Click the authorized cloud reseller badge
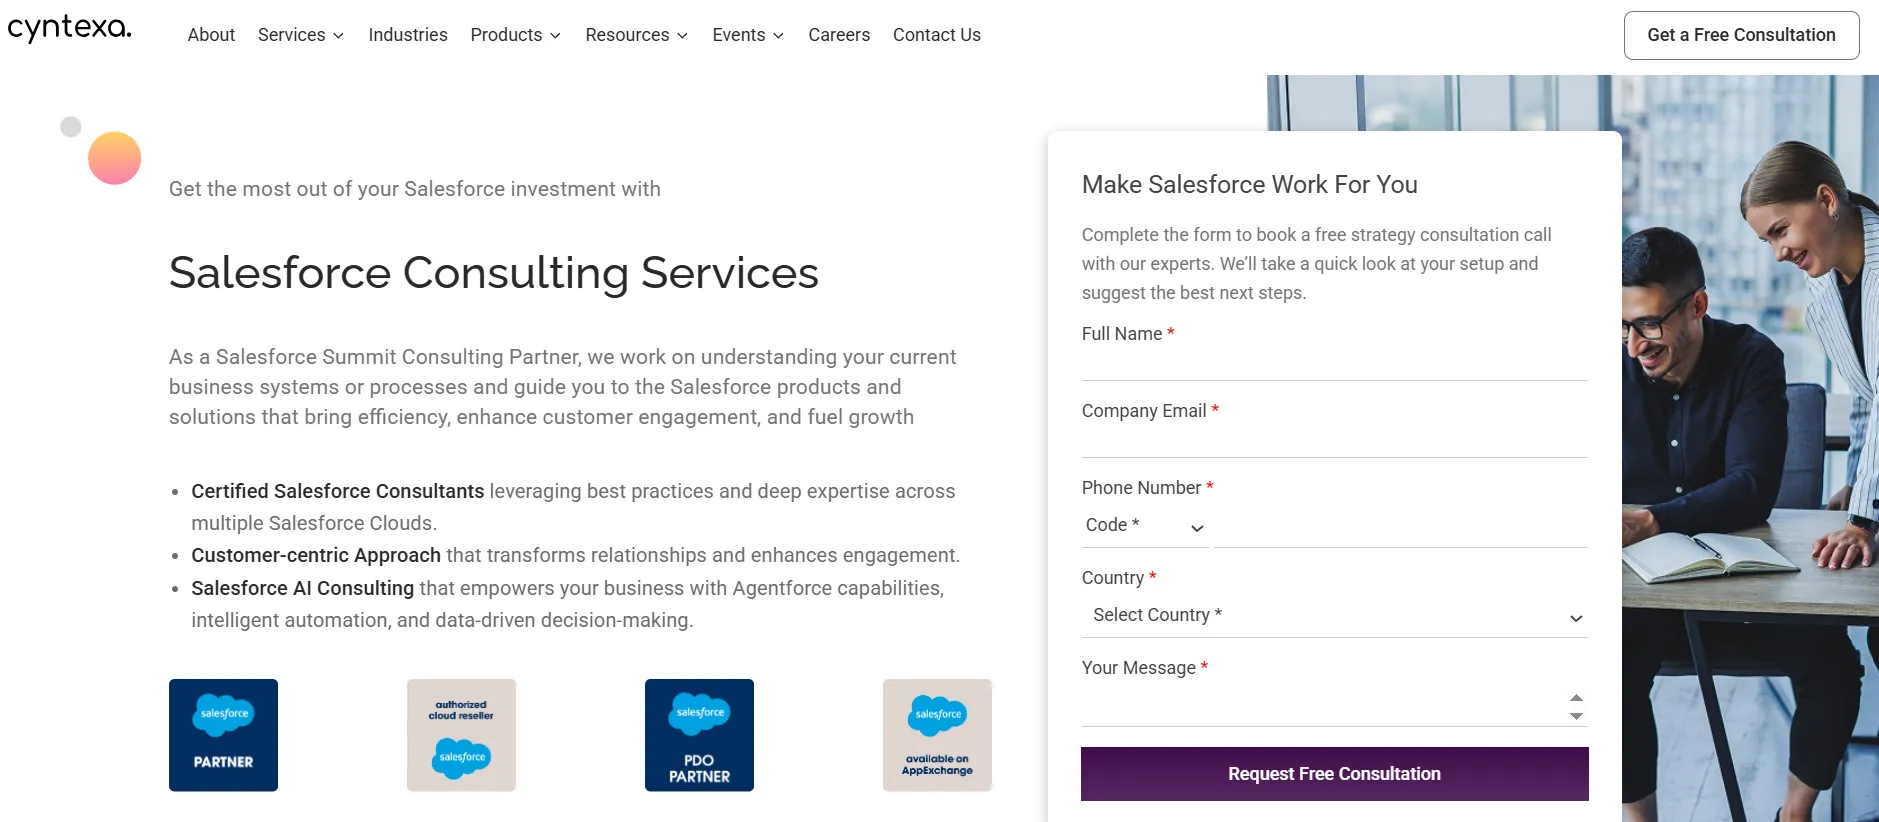1879x822 pixels. (461, 735)
